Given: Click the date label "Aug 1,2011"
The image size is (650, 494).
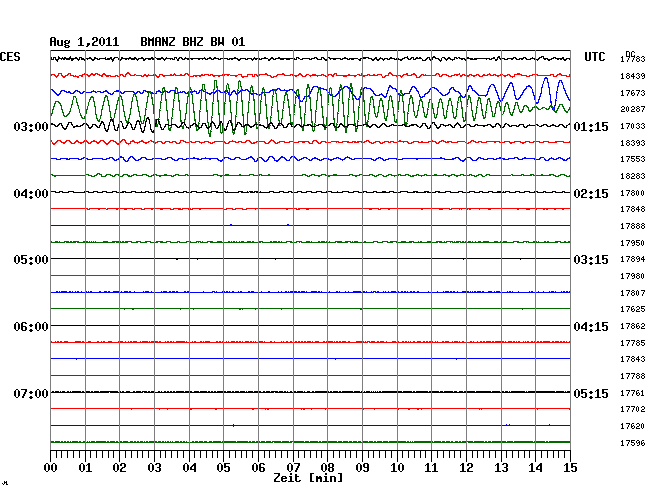Looking at the screenshot, I should (84, 42).
